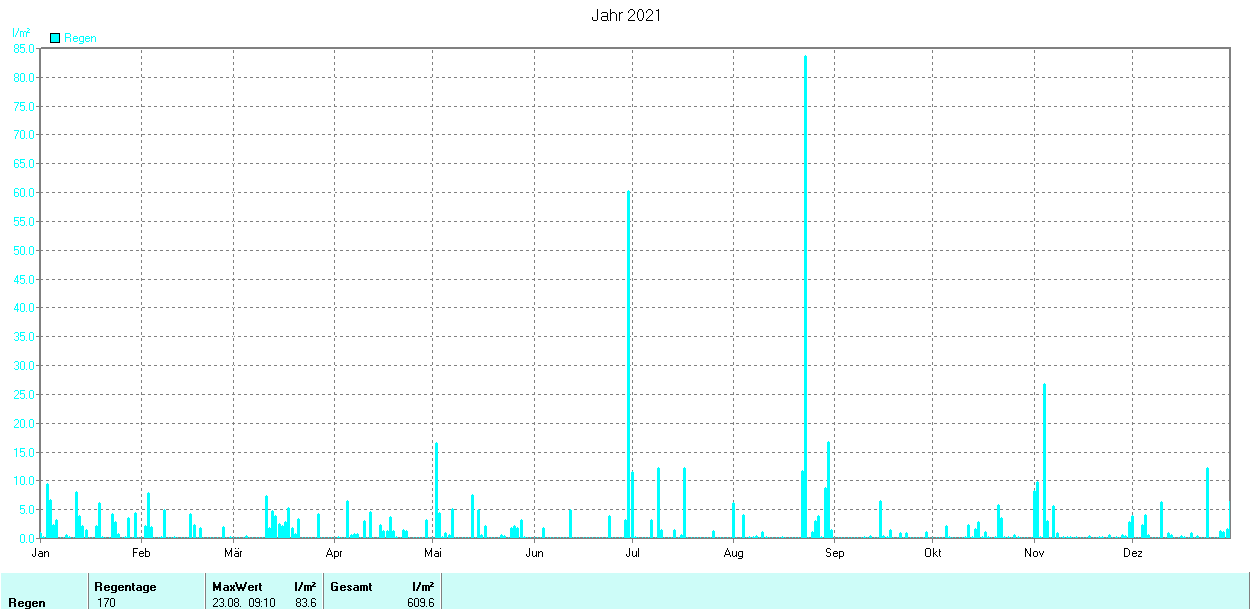This screenshot has height=609, width=1250.
Task: Select the Feb label on the x-axis
Action: (141, 552)
